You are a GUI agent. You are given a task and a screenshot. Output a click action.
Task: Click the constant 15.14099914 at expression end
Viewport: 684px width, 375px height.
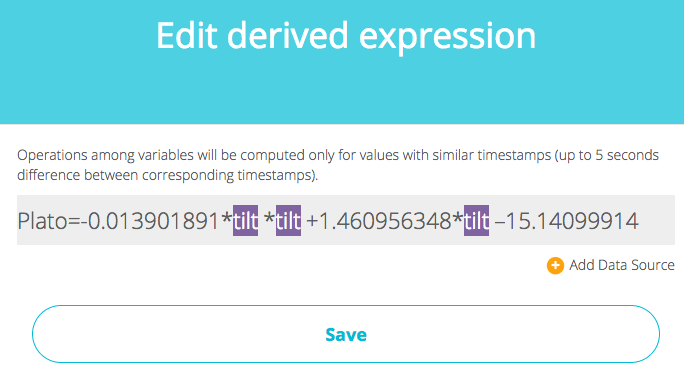pyautogui.click(x=572, y=221)
